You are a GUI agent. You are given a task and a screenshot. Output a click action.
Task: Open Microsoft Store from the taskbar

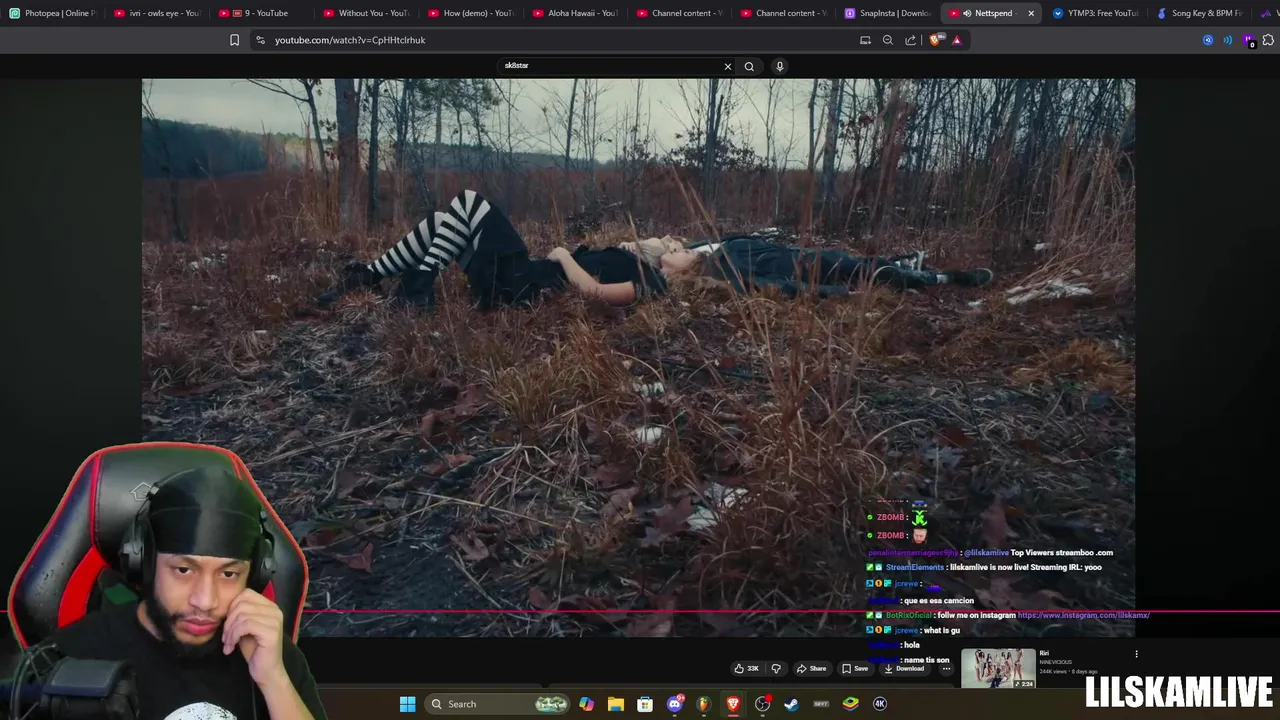pos(645,704)
